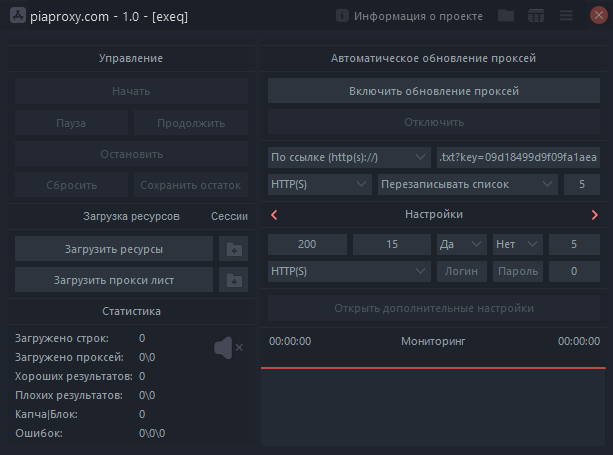Open the Да dropdown in settings
The image size is (613, 455).
pos(461,244)
